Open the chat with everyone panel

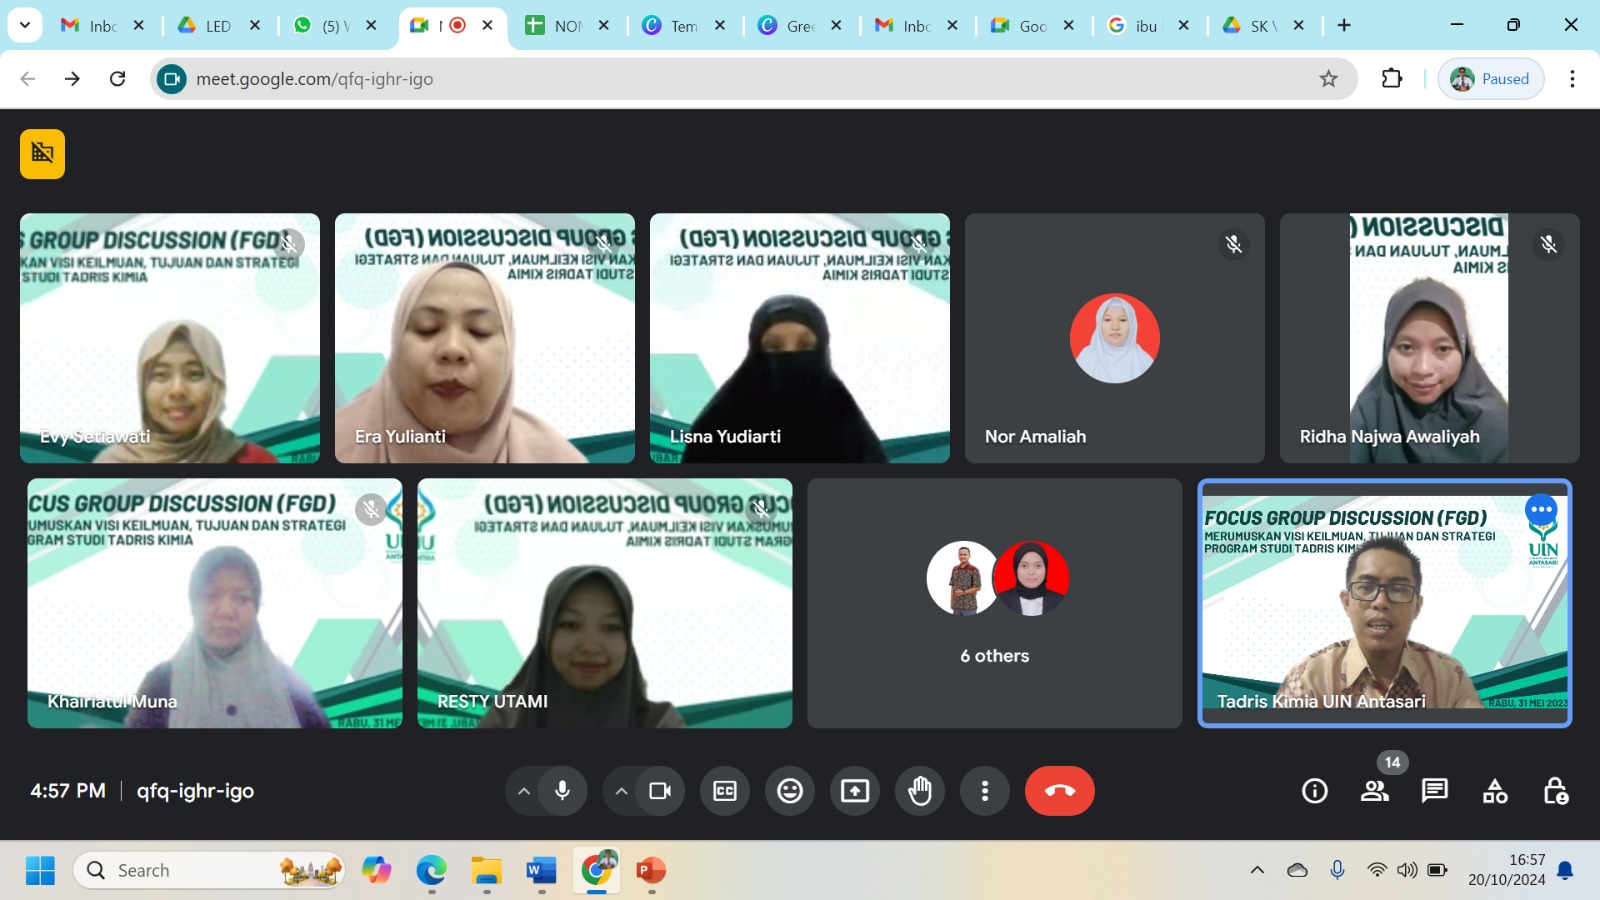1435,791
